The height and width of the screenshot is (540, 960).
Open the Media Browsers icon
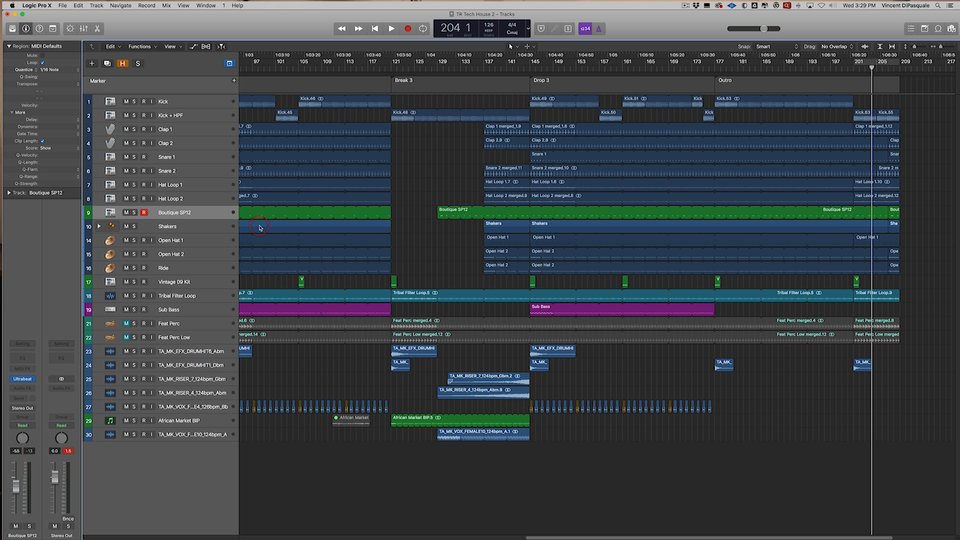tap(951, 29)
